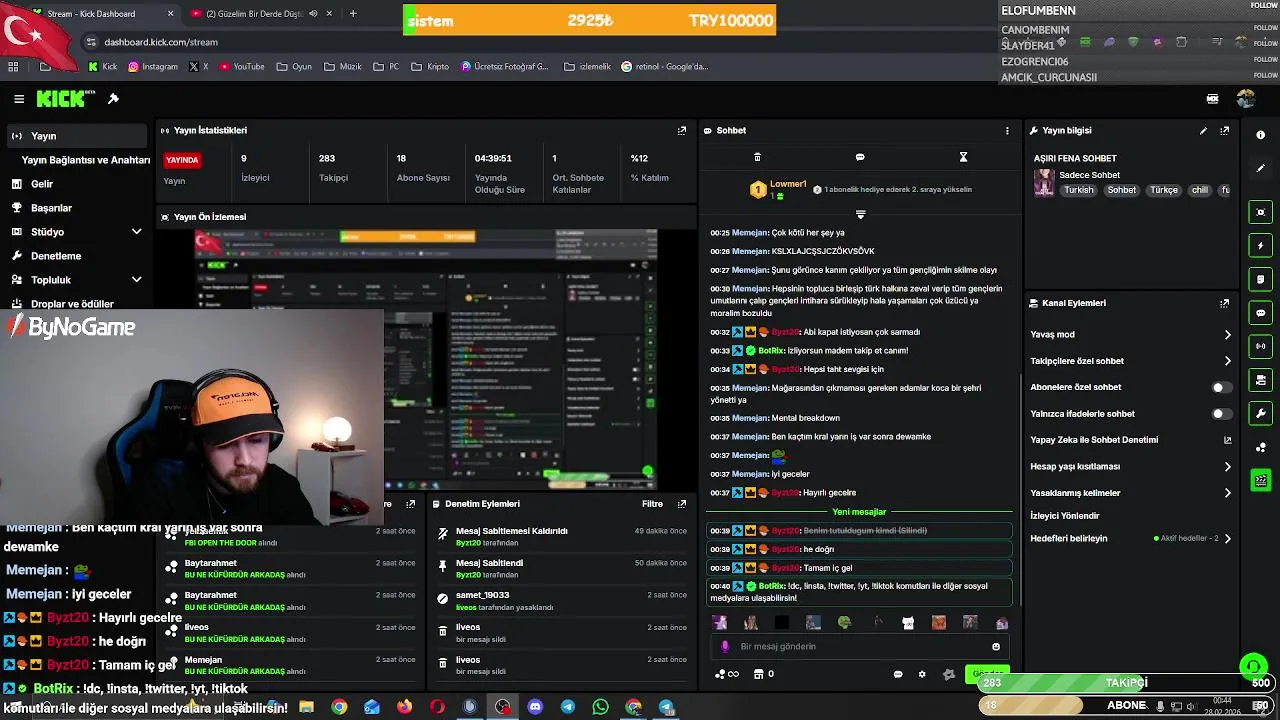Screen dimensions: 1280x720
Task: Pop out the Yayın İstatistikleri panel
Action: 682,131
